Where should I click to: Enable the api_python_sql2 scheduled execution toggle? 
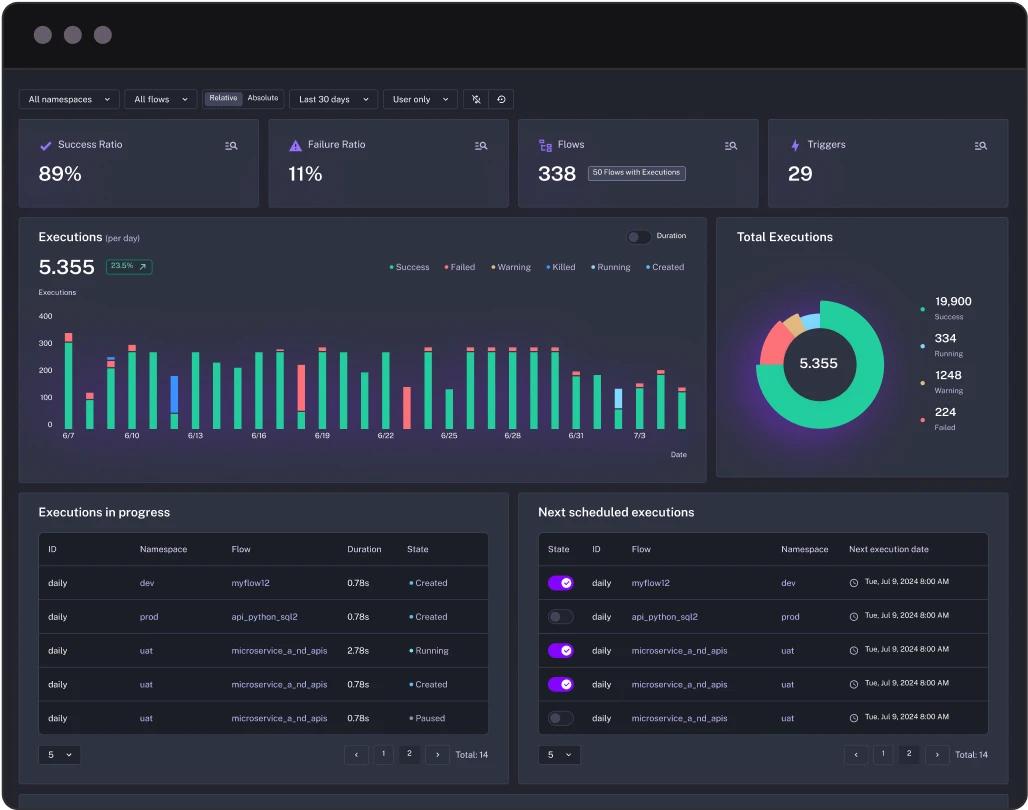click(560, 617)
